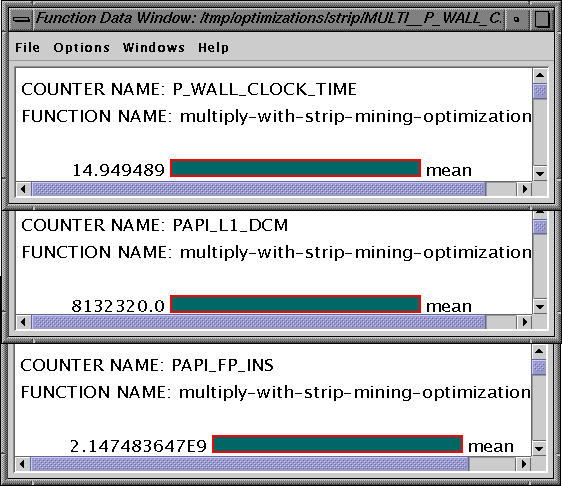Click down arrow in PAPI_FP_INS panel scrollbar
This screenshot has height=486, width=562.
point(539,448)
